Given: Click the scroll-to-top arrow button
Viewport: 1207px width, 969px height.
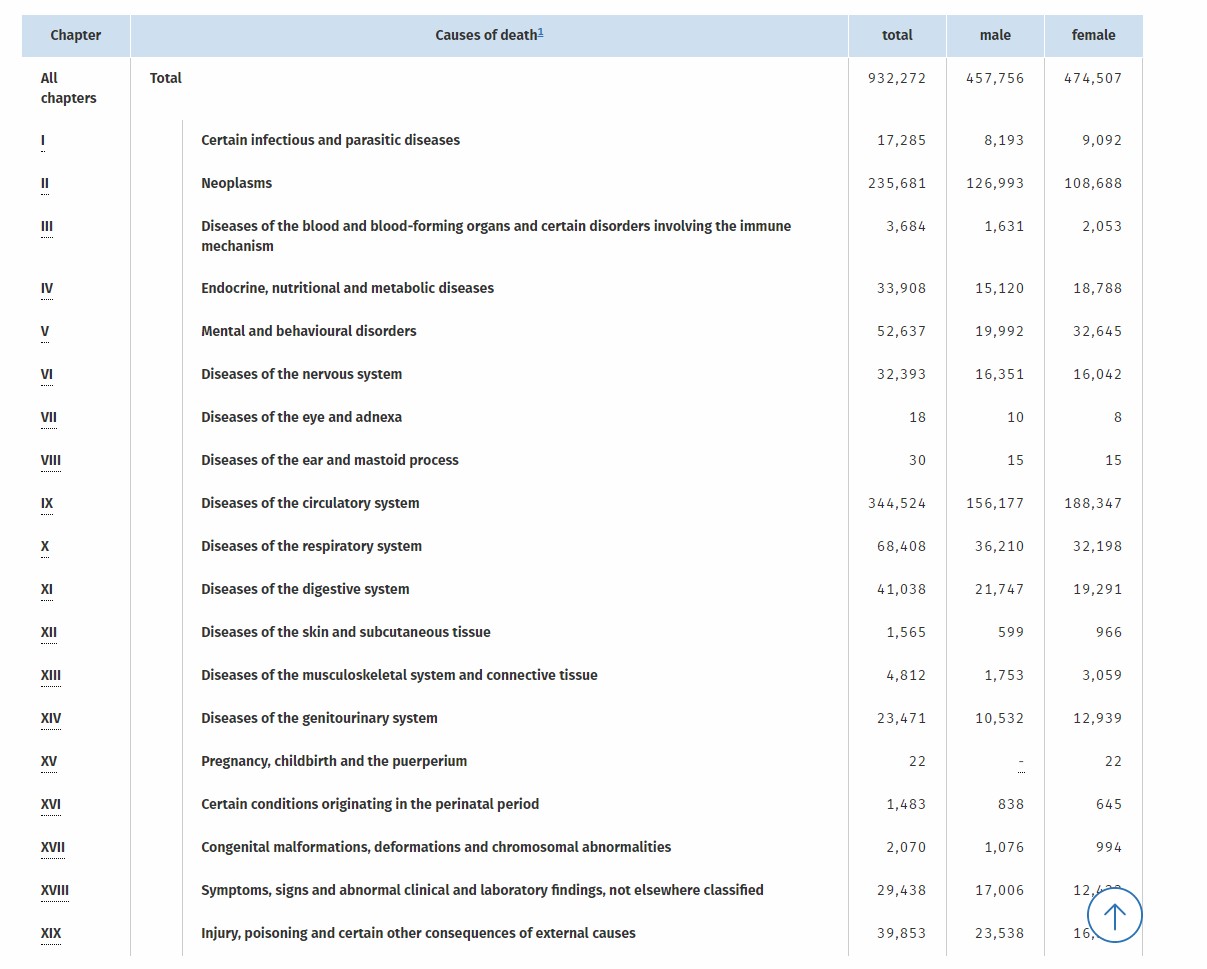Looking at the screenshot, I should tap(1114, 914).
